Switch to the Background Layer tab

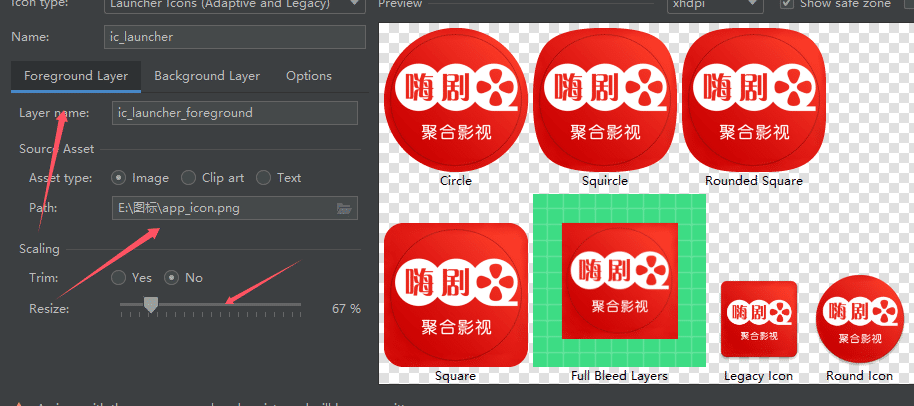point(207,76)
